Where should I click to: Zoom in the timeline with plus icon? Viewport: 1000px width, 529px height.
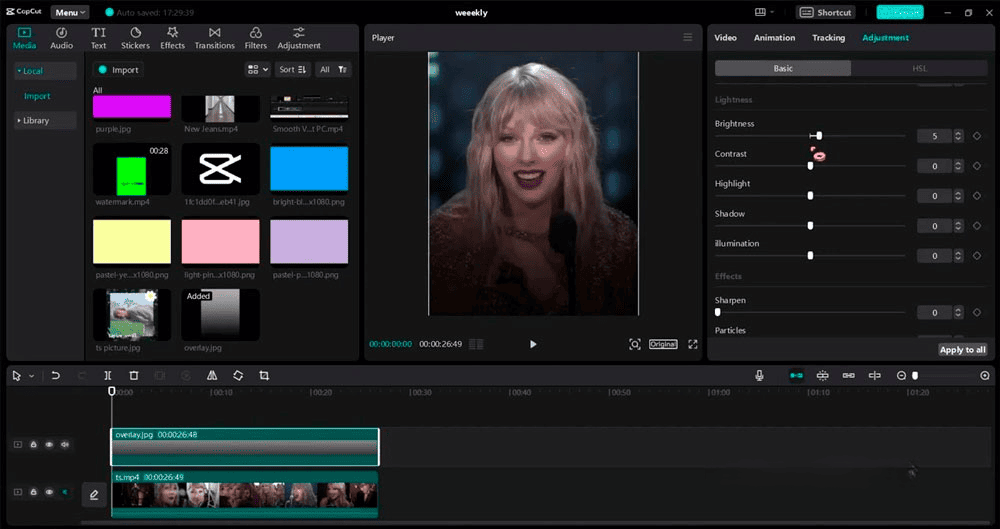coord(985,376)
